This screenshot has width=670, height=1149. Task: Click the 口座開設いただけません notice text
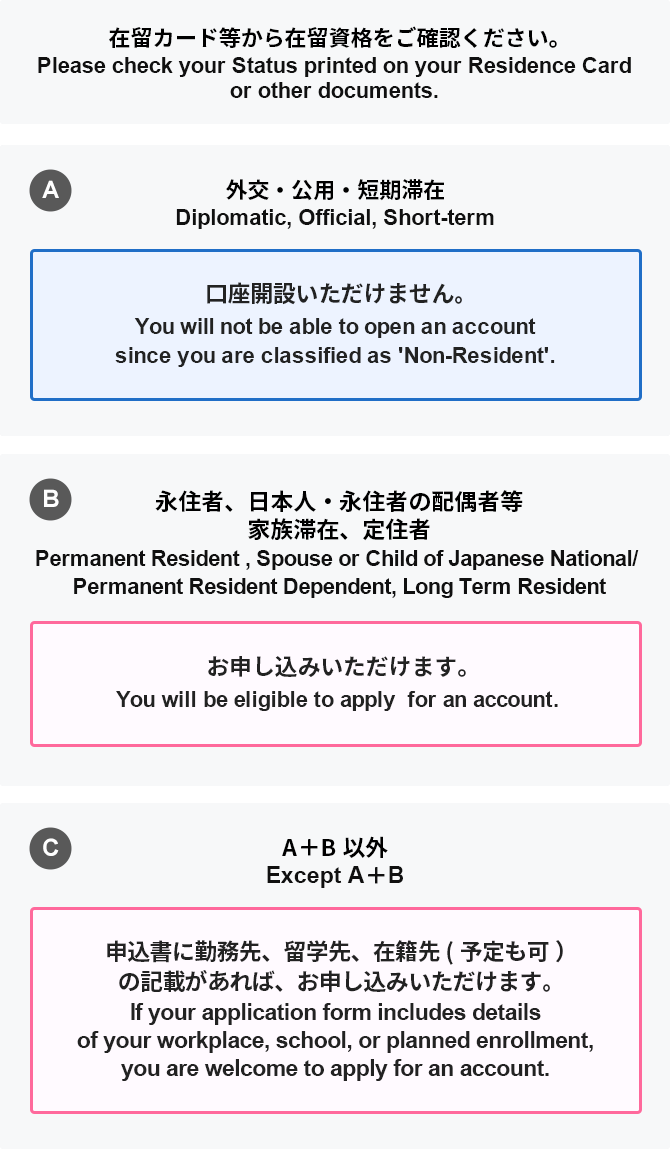point(335,295)
